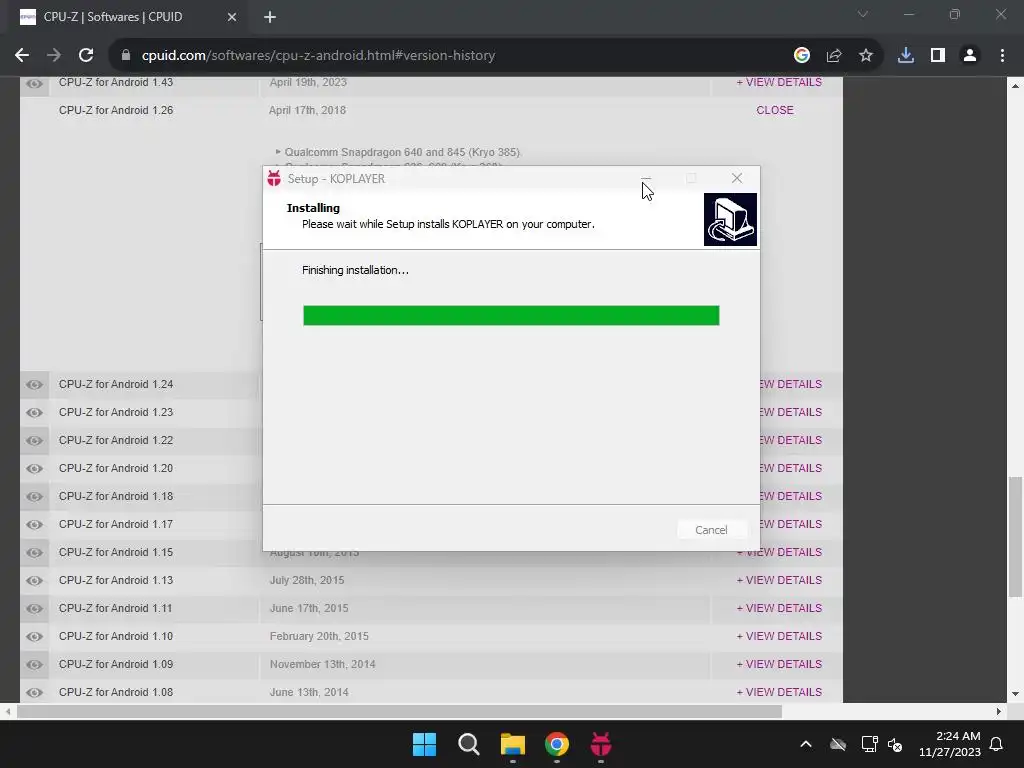Toggle eye icon for CPU-Z Android 1.18

(34, 497)
